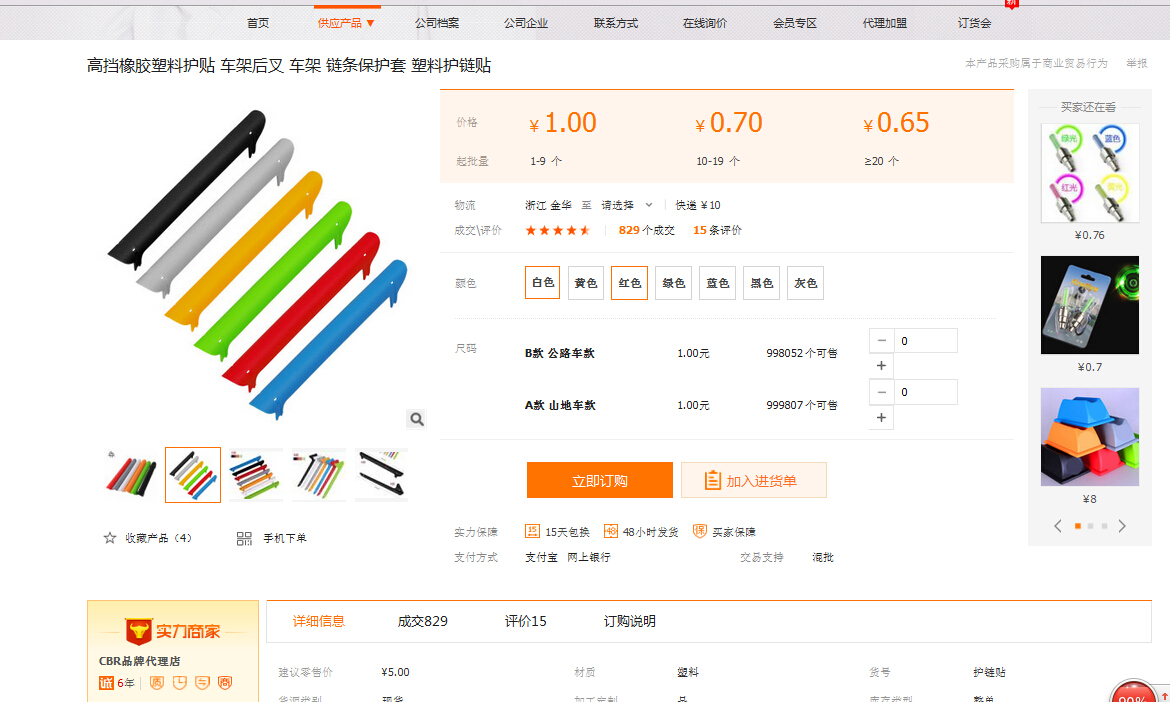
Task: Click the A款 山地车款 quantity input field
Action: [925, 392]
